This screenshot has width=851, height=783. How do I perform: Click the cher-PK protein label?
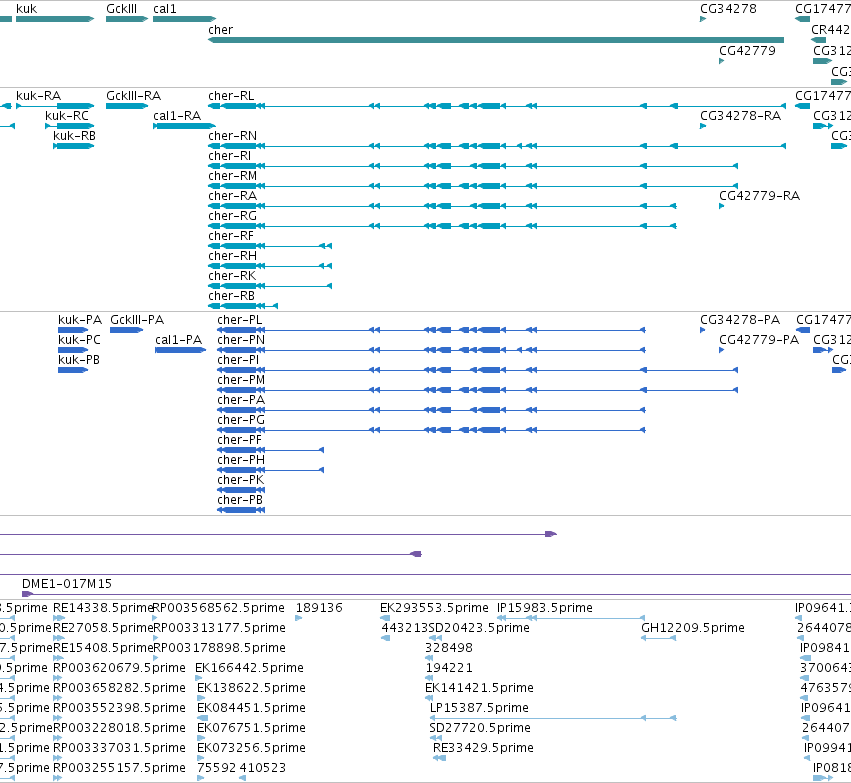coord(240,481)
